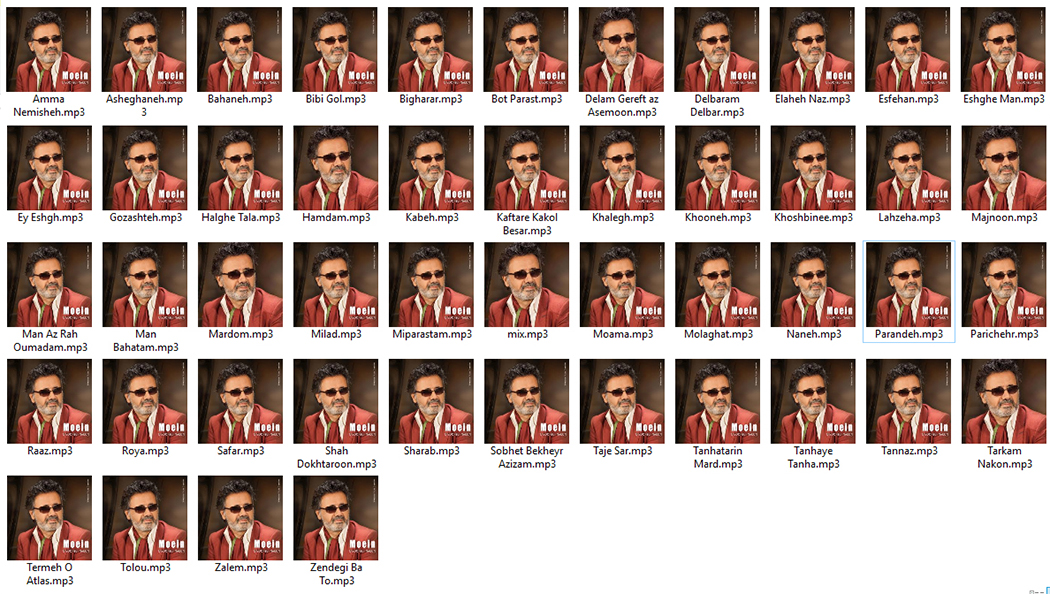
Task: Click the Hamdam.mp3 file name text
Action: click(335, 217)
